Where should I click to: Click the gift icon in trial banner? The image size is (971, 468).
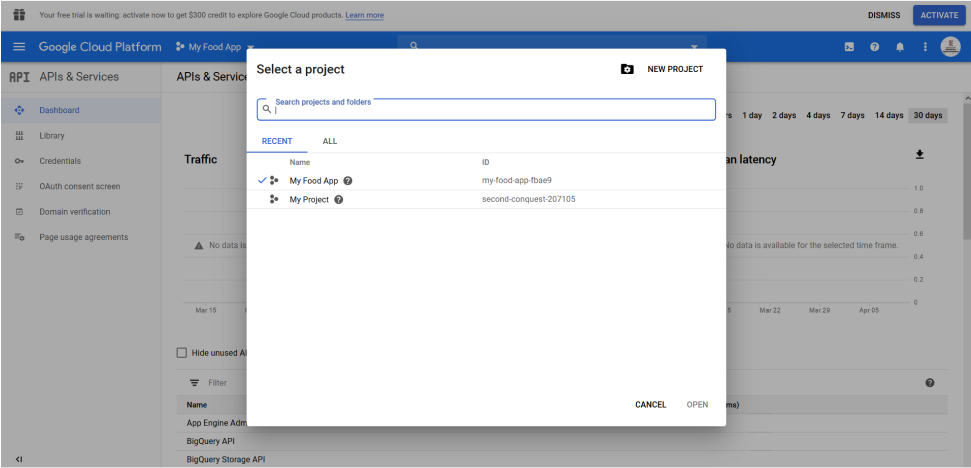(19, 15)
